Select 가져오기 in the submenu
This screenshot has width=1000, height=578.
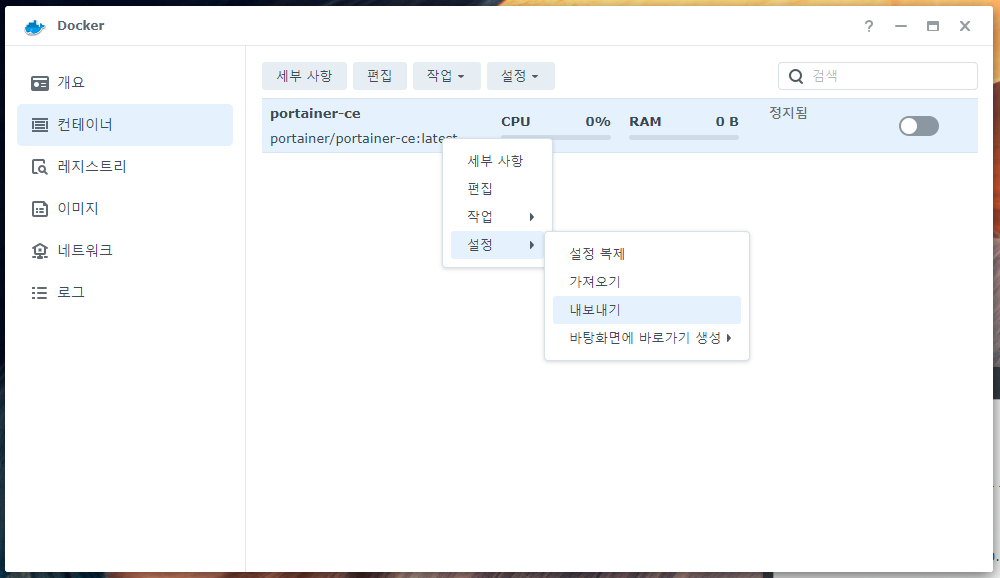pos(647,282)
